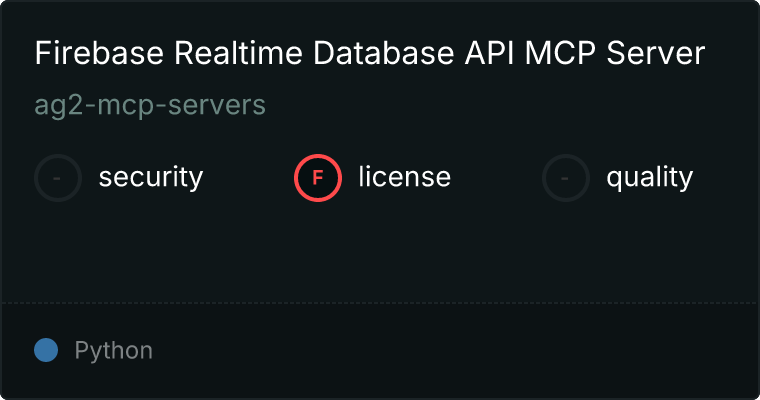Select the license label text
Screen dimensions: 760x400
(x=404, y=178)
